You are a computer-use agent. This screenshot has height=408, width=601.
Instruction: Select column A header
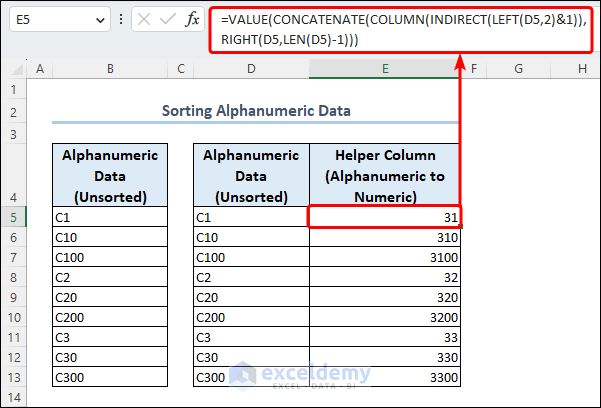coord(39,69)
